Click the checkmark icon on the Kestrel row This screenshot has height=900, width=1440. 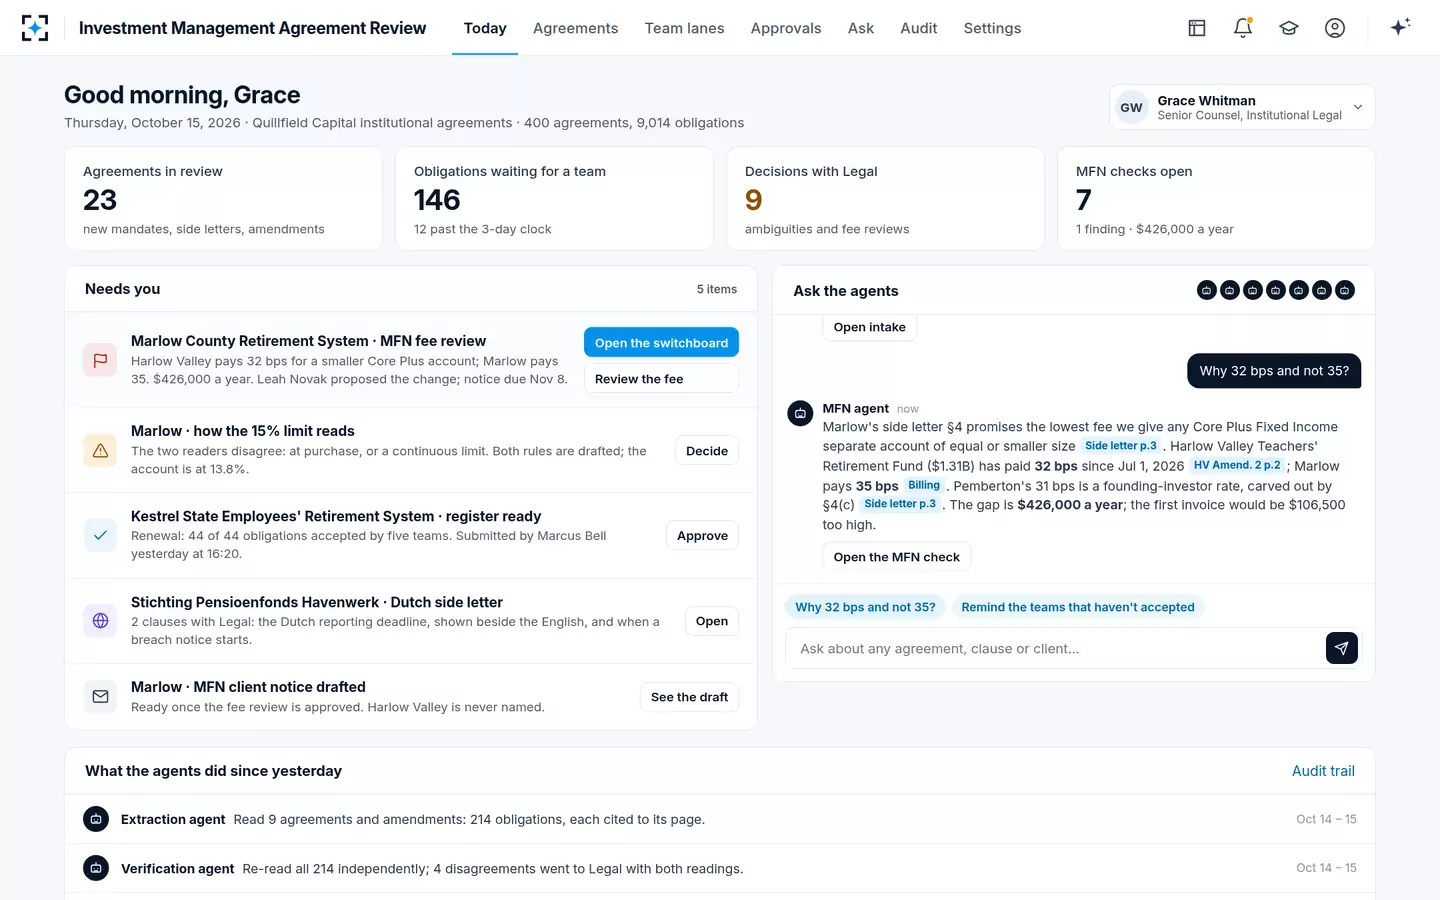tap(100, 535)
